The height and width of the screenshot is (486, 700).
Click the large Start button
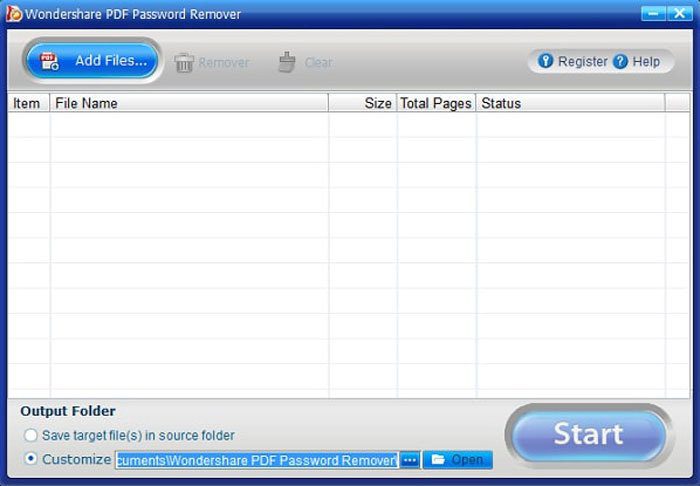pyautogui.click(x=588, y=434)
